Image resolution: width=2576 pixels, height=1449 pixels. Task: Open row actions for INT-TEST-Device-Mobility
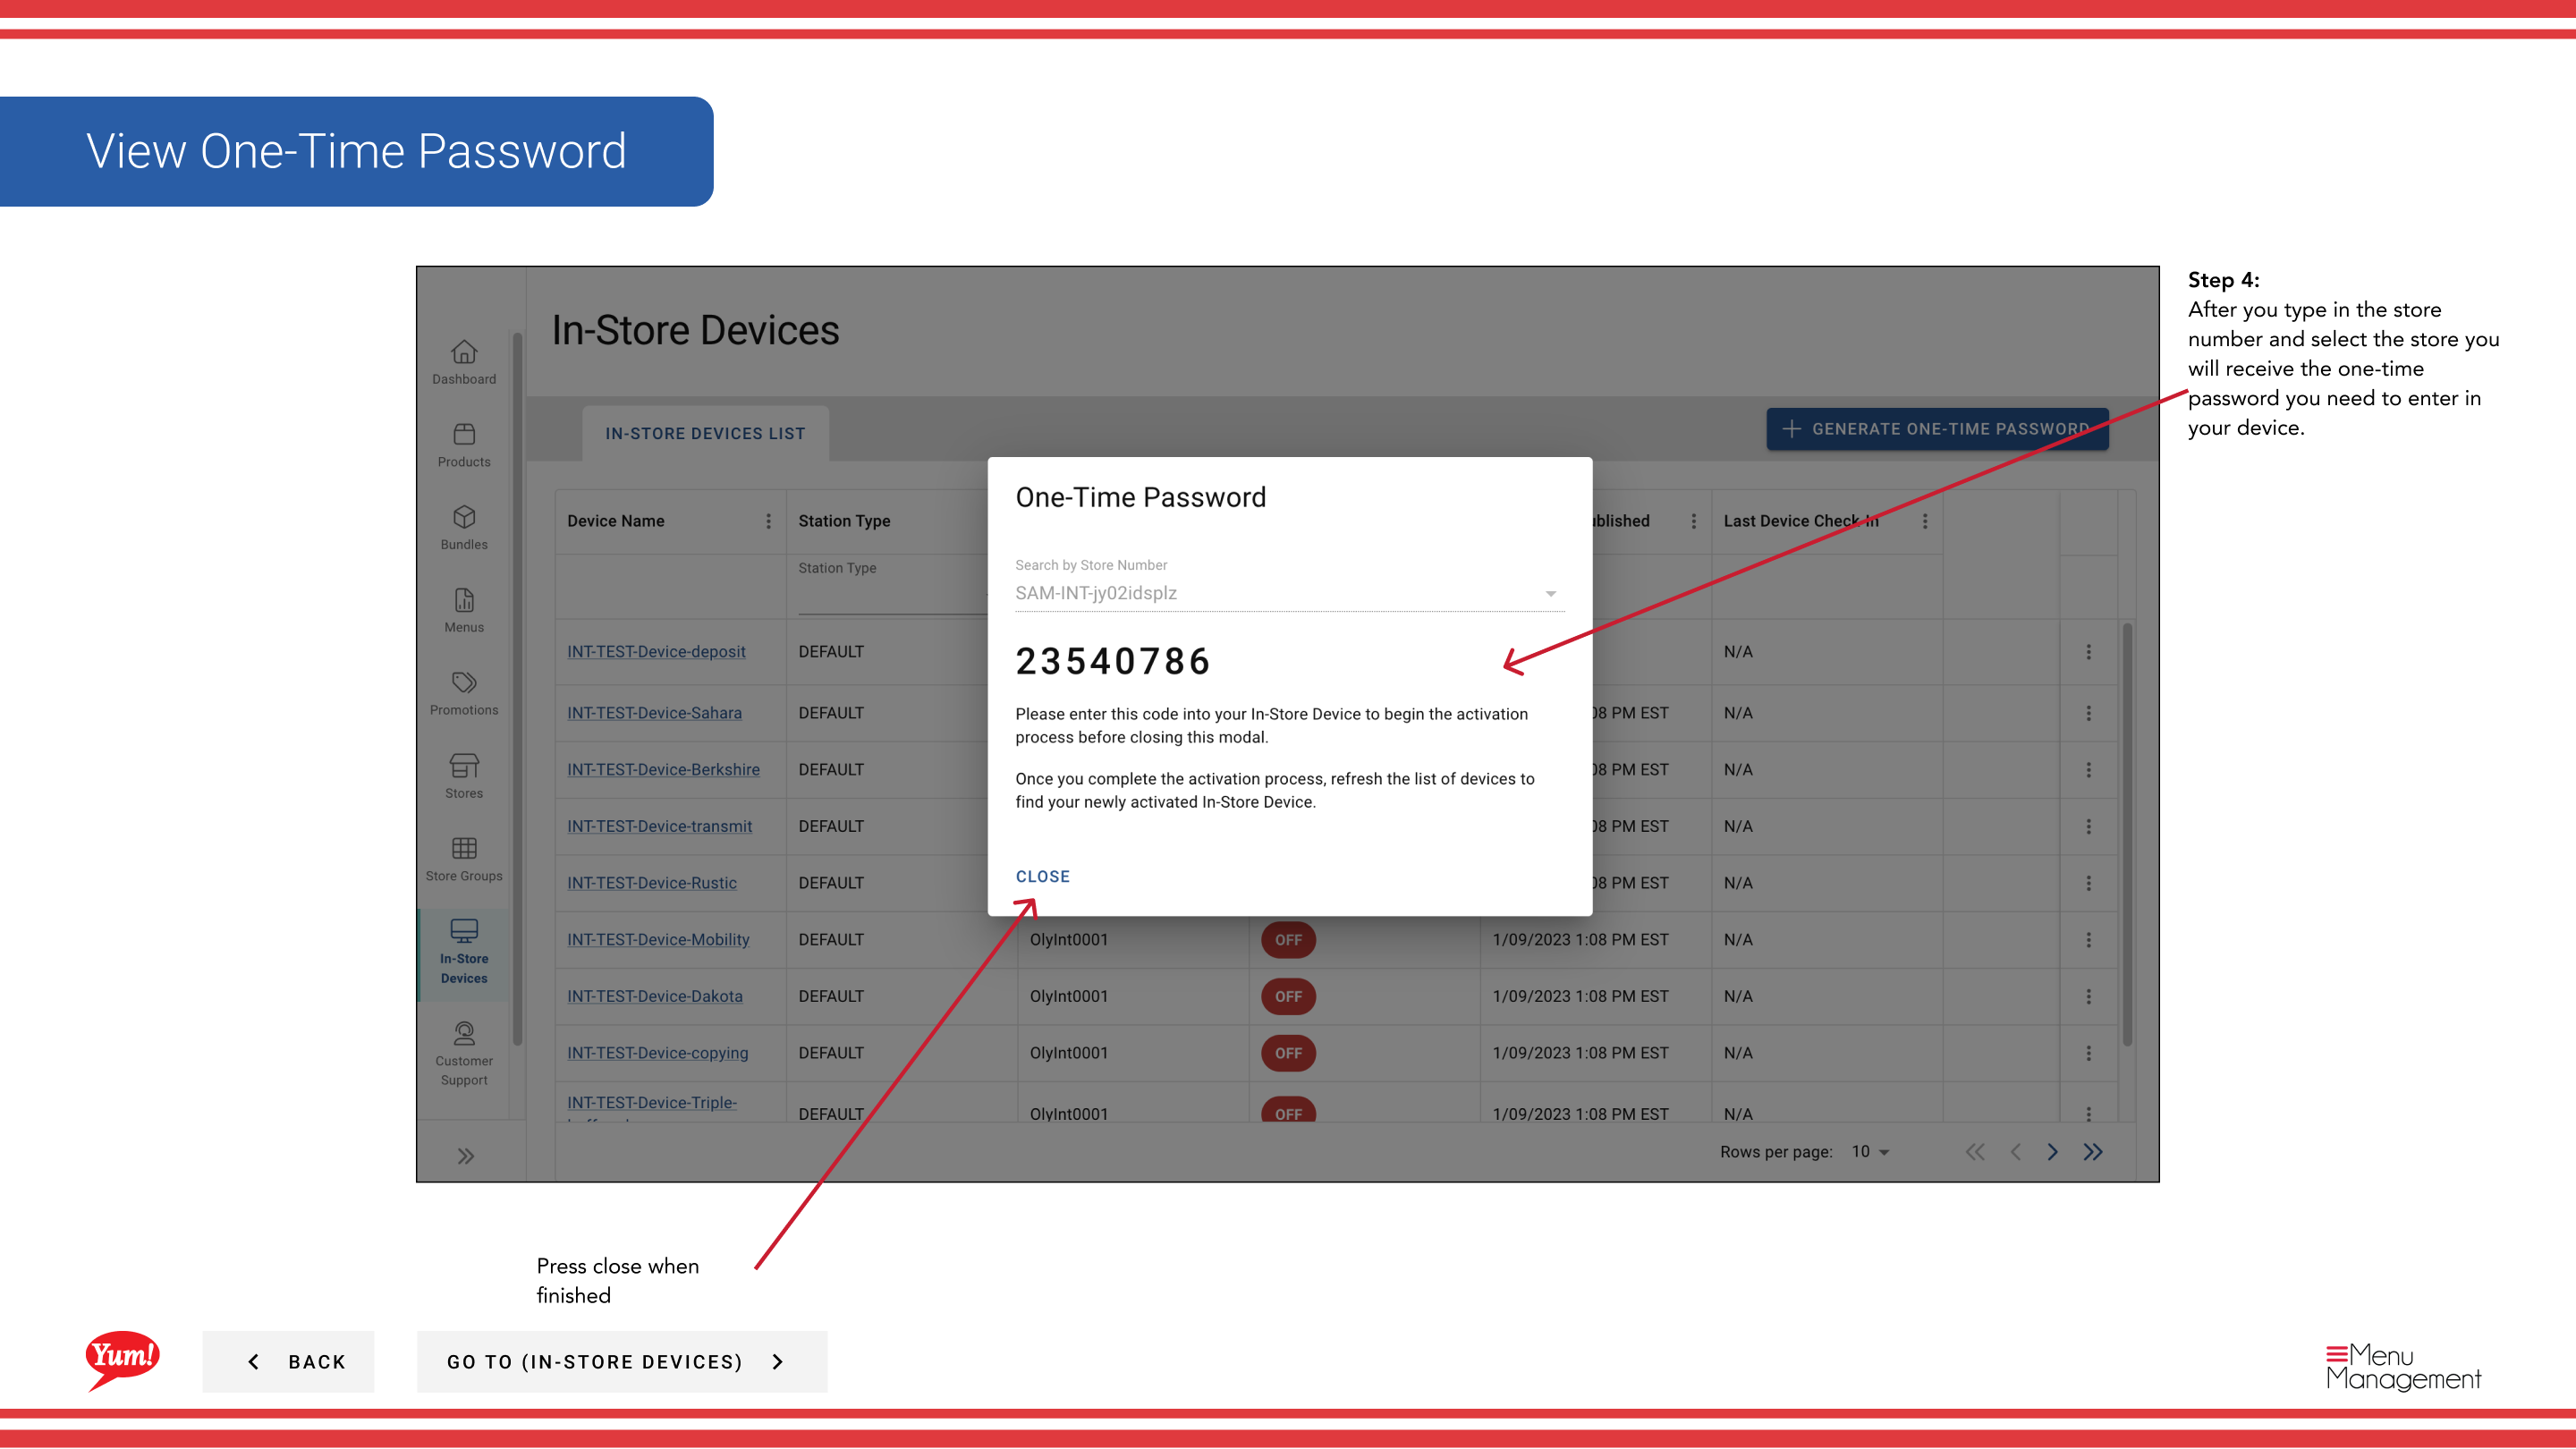[x=2089, y=940]
